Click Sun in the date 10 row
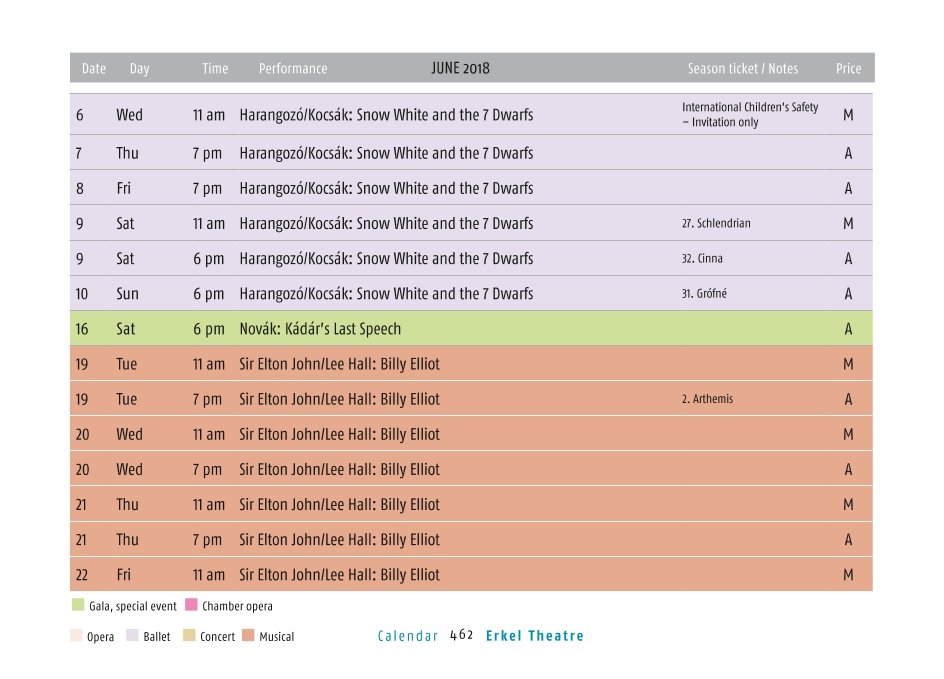944x679 pixels. click(127, 294)
